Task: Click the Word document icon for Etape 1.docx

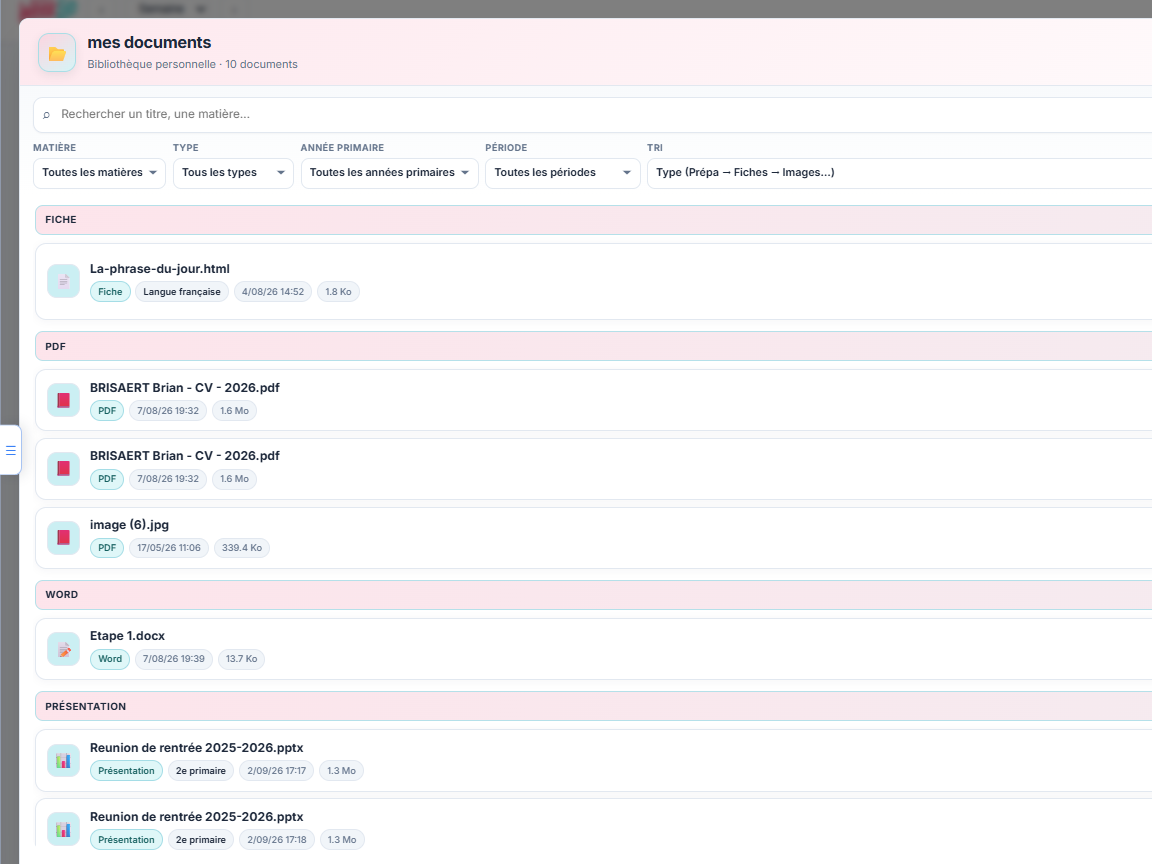Action: [63, 649]
